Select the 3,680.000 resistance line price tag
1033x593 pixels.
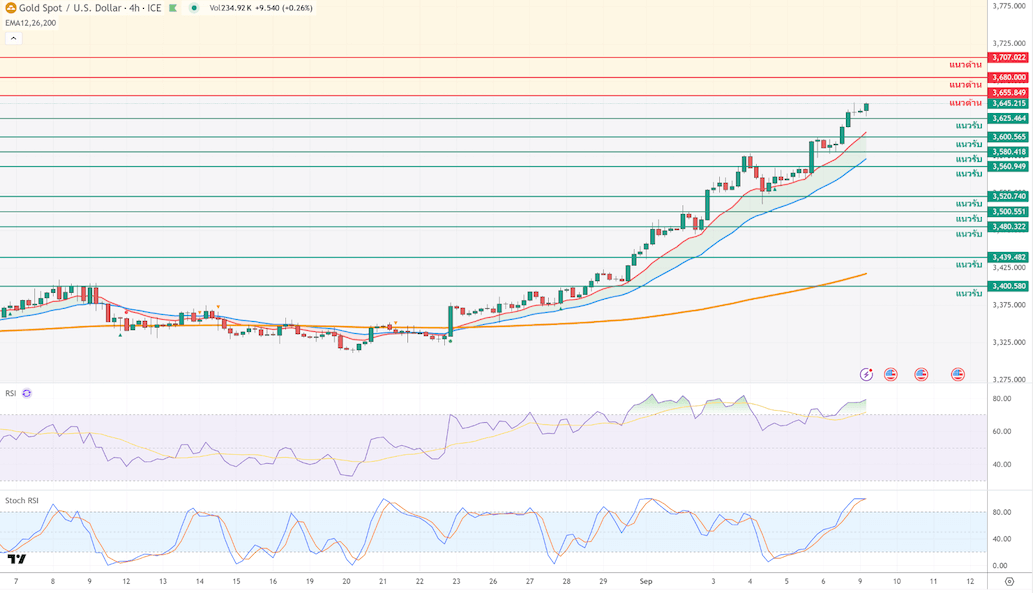click(x=1008, y=77)
